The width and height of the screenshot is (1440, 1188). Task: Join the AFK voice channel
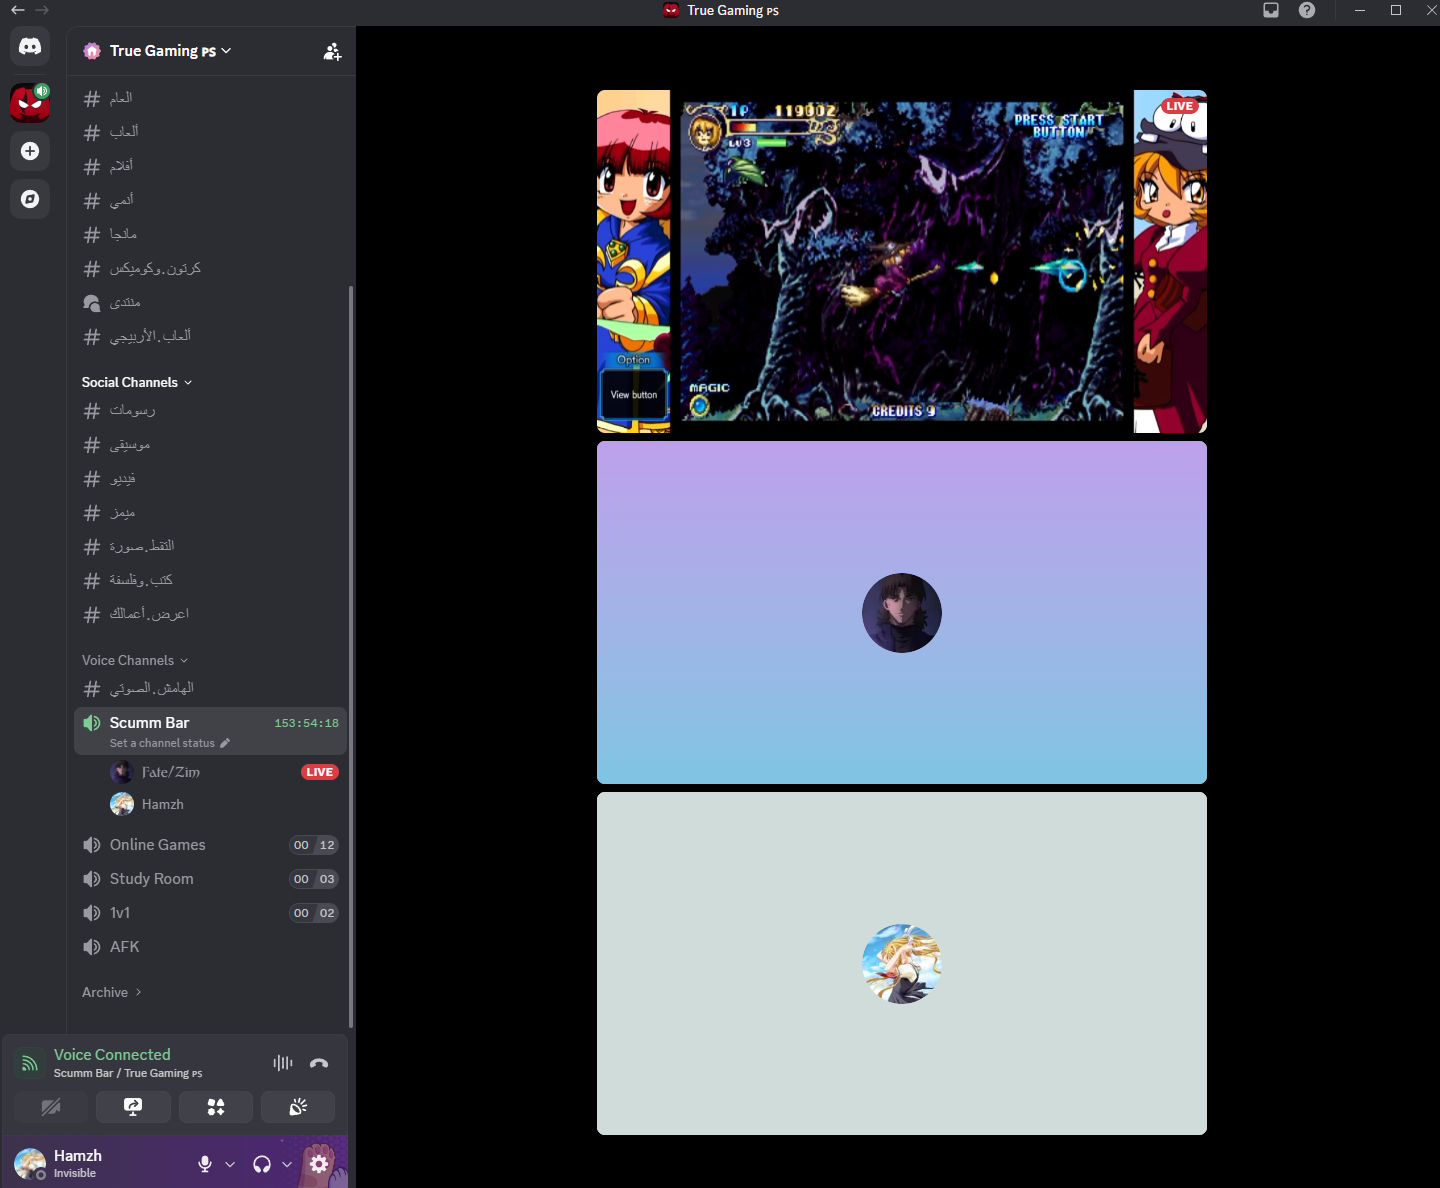(210, 947)
